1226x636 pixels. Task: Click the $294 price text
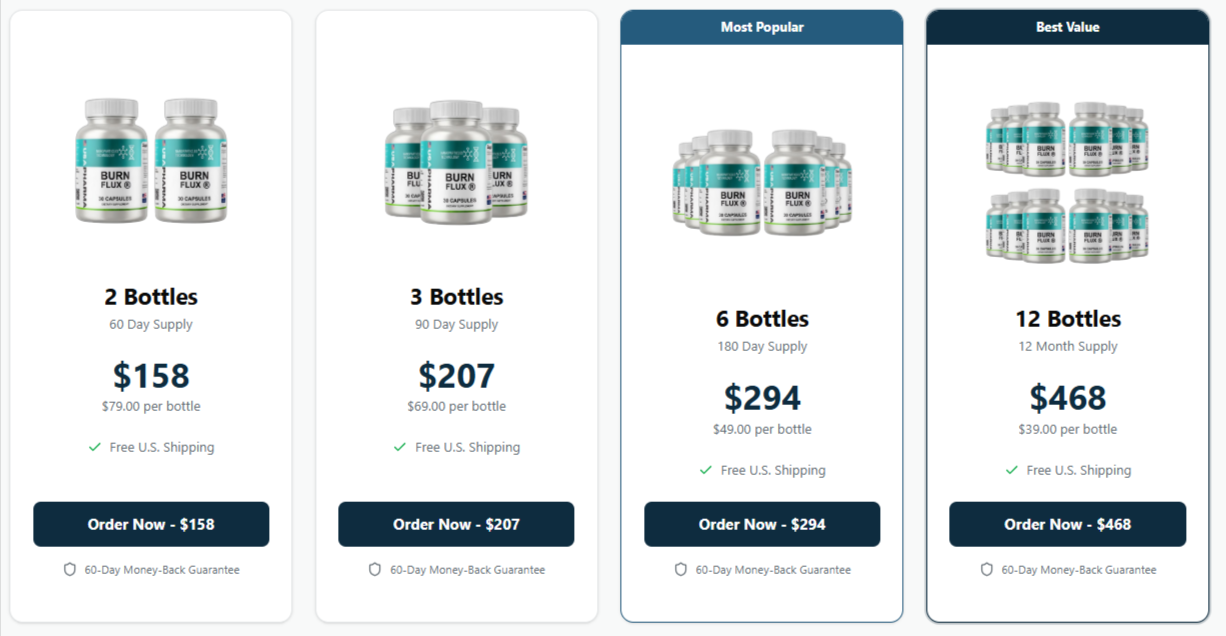click(x=762, y=398)
